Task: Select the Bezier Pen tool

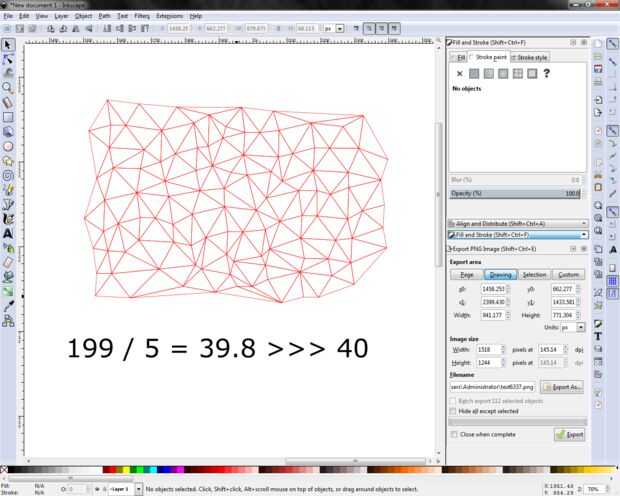Action: click(x=8, y=204)
